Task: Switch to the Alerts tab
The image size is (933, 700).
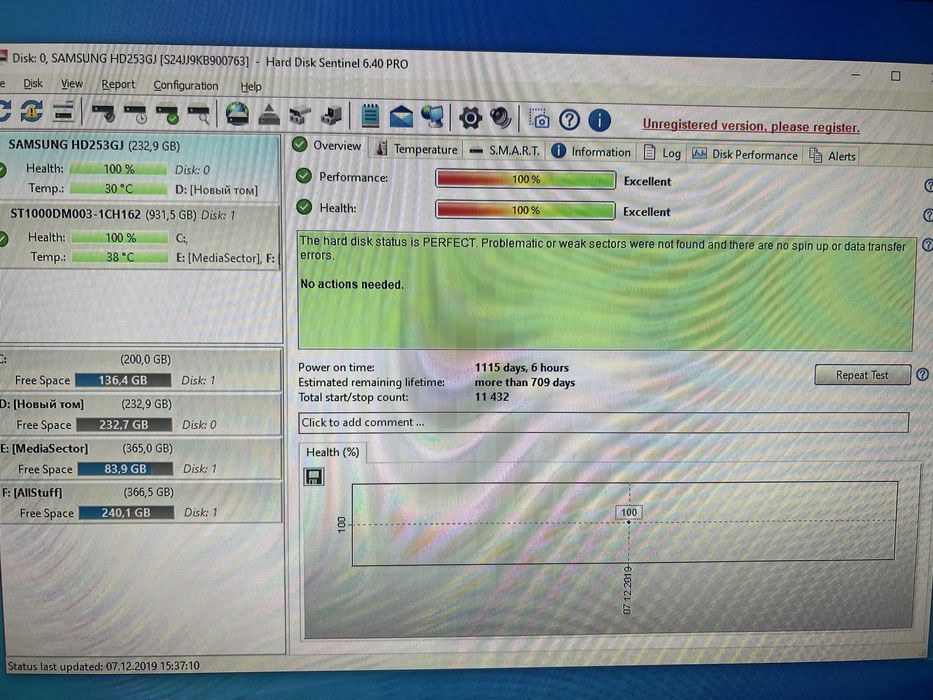Action: [x=832, y=156]
